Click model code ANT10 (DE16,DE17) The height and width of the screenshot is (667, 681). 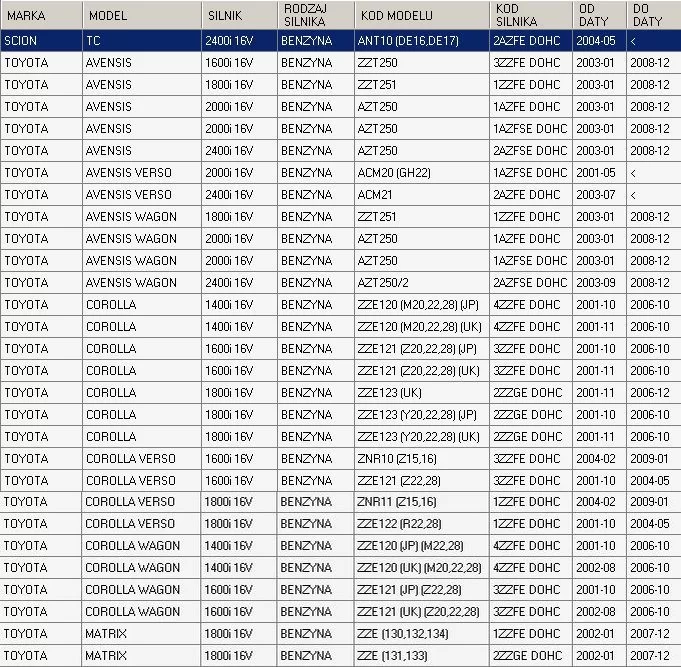point(422,41)
